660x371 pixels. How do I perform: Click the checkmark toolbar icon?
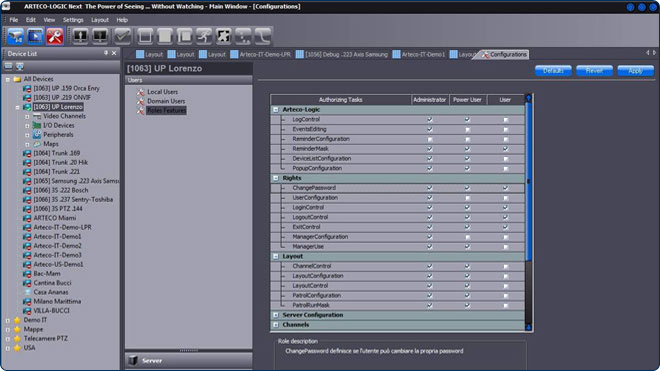[x=122, y=36]
